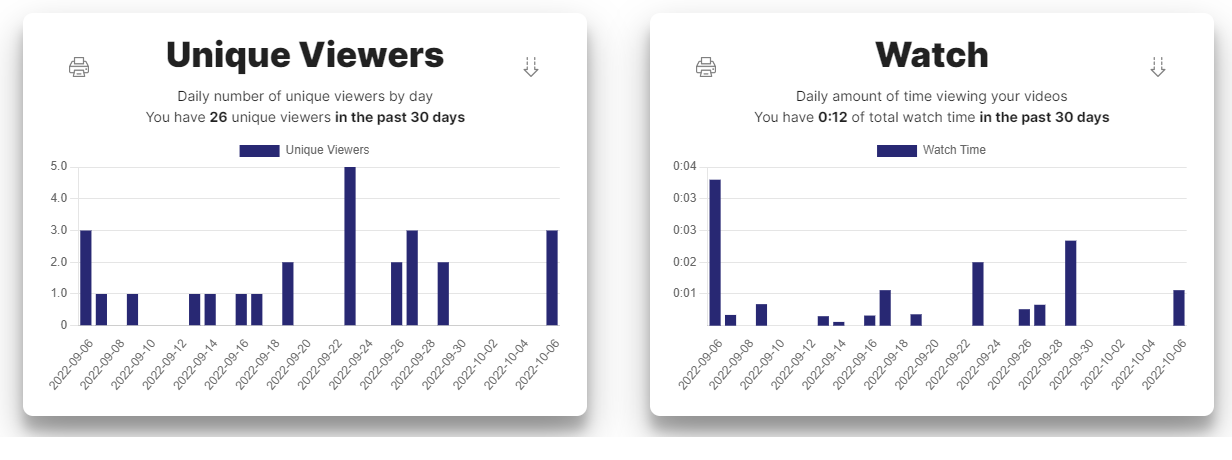Toggle the Unique Viewers legend series

[x=327, y=150]
